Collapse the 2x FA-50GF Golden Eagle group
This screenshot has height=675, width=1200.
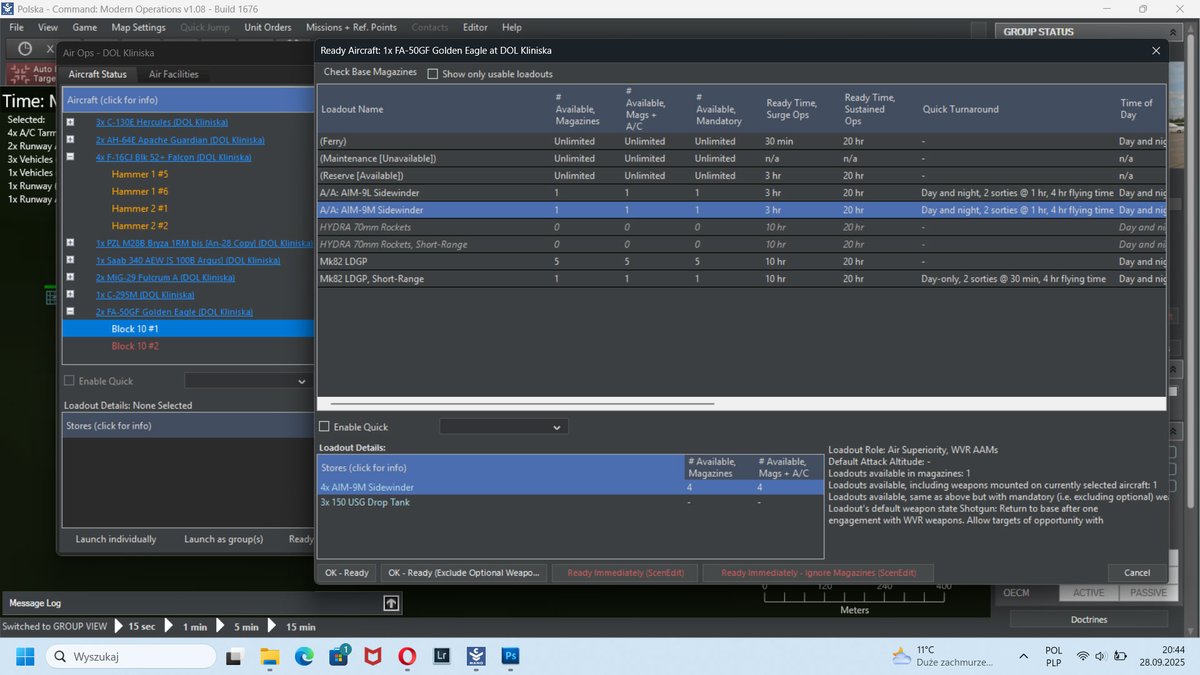(71, 312)
